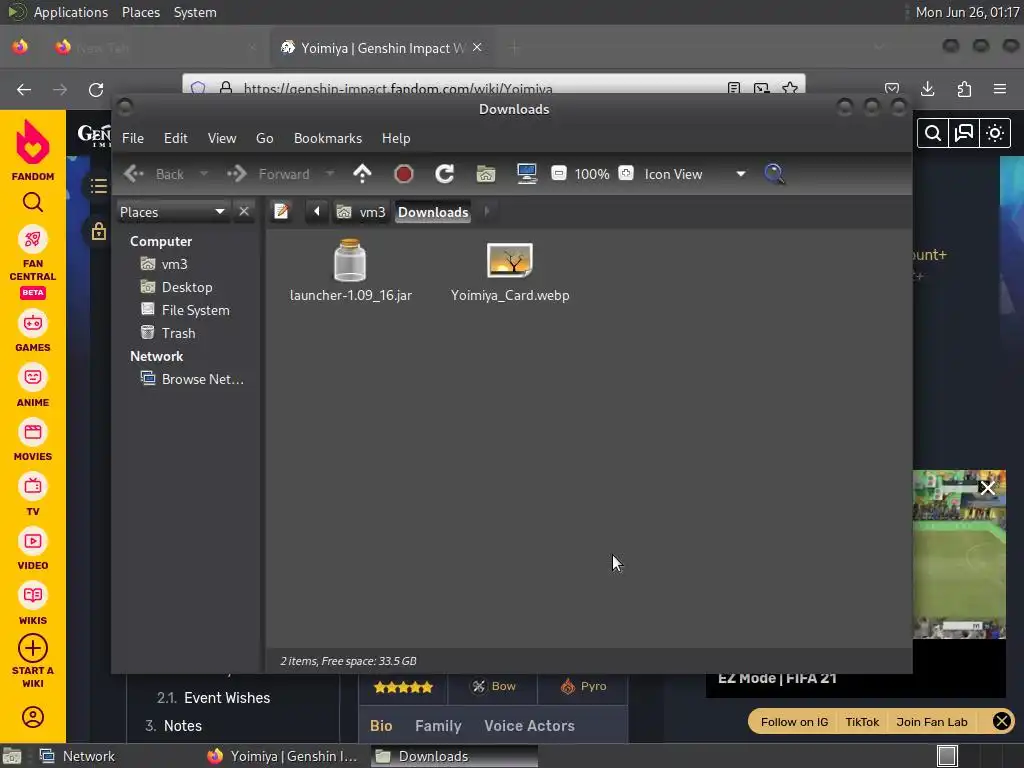
Task: Close the floating video ad
Action: tap(987, 487)
